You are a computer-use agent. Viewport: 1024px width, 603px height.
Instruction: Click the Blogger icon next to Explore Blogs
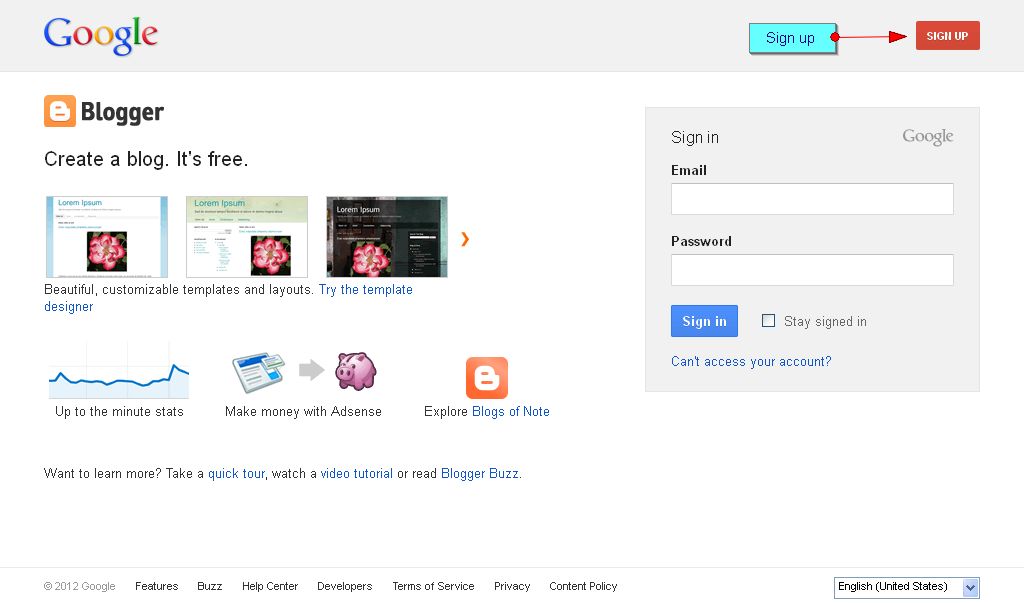point(487,378)
